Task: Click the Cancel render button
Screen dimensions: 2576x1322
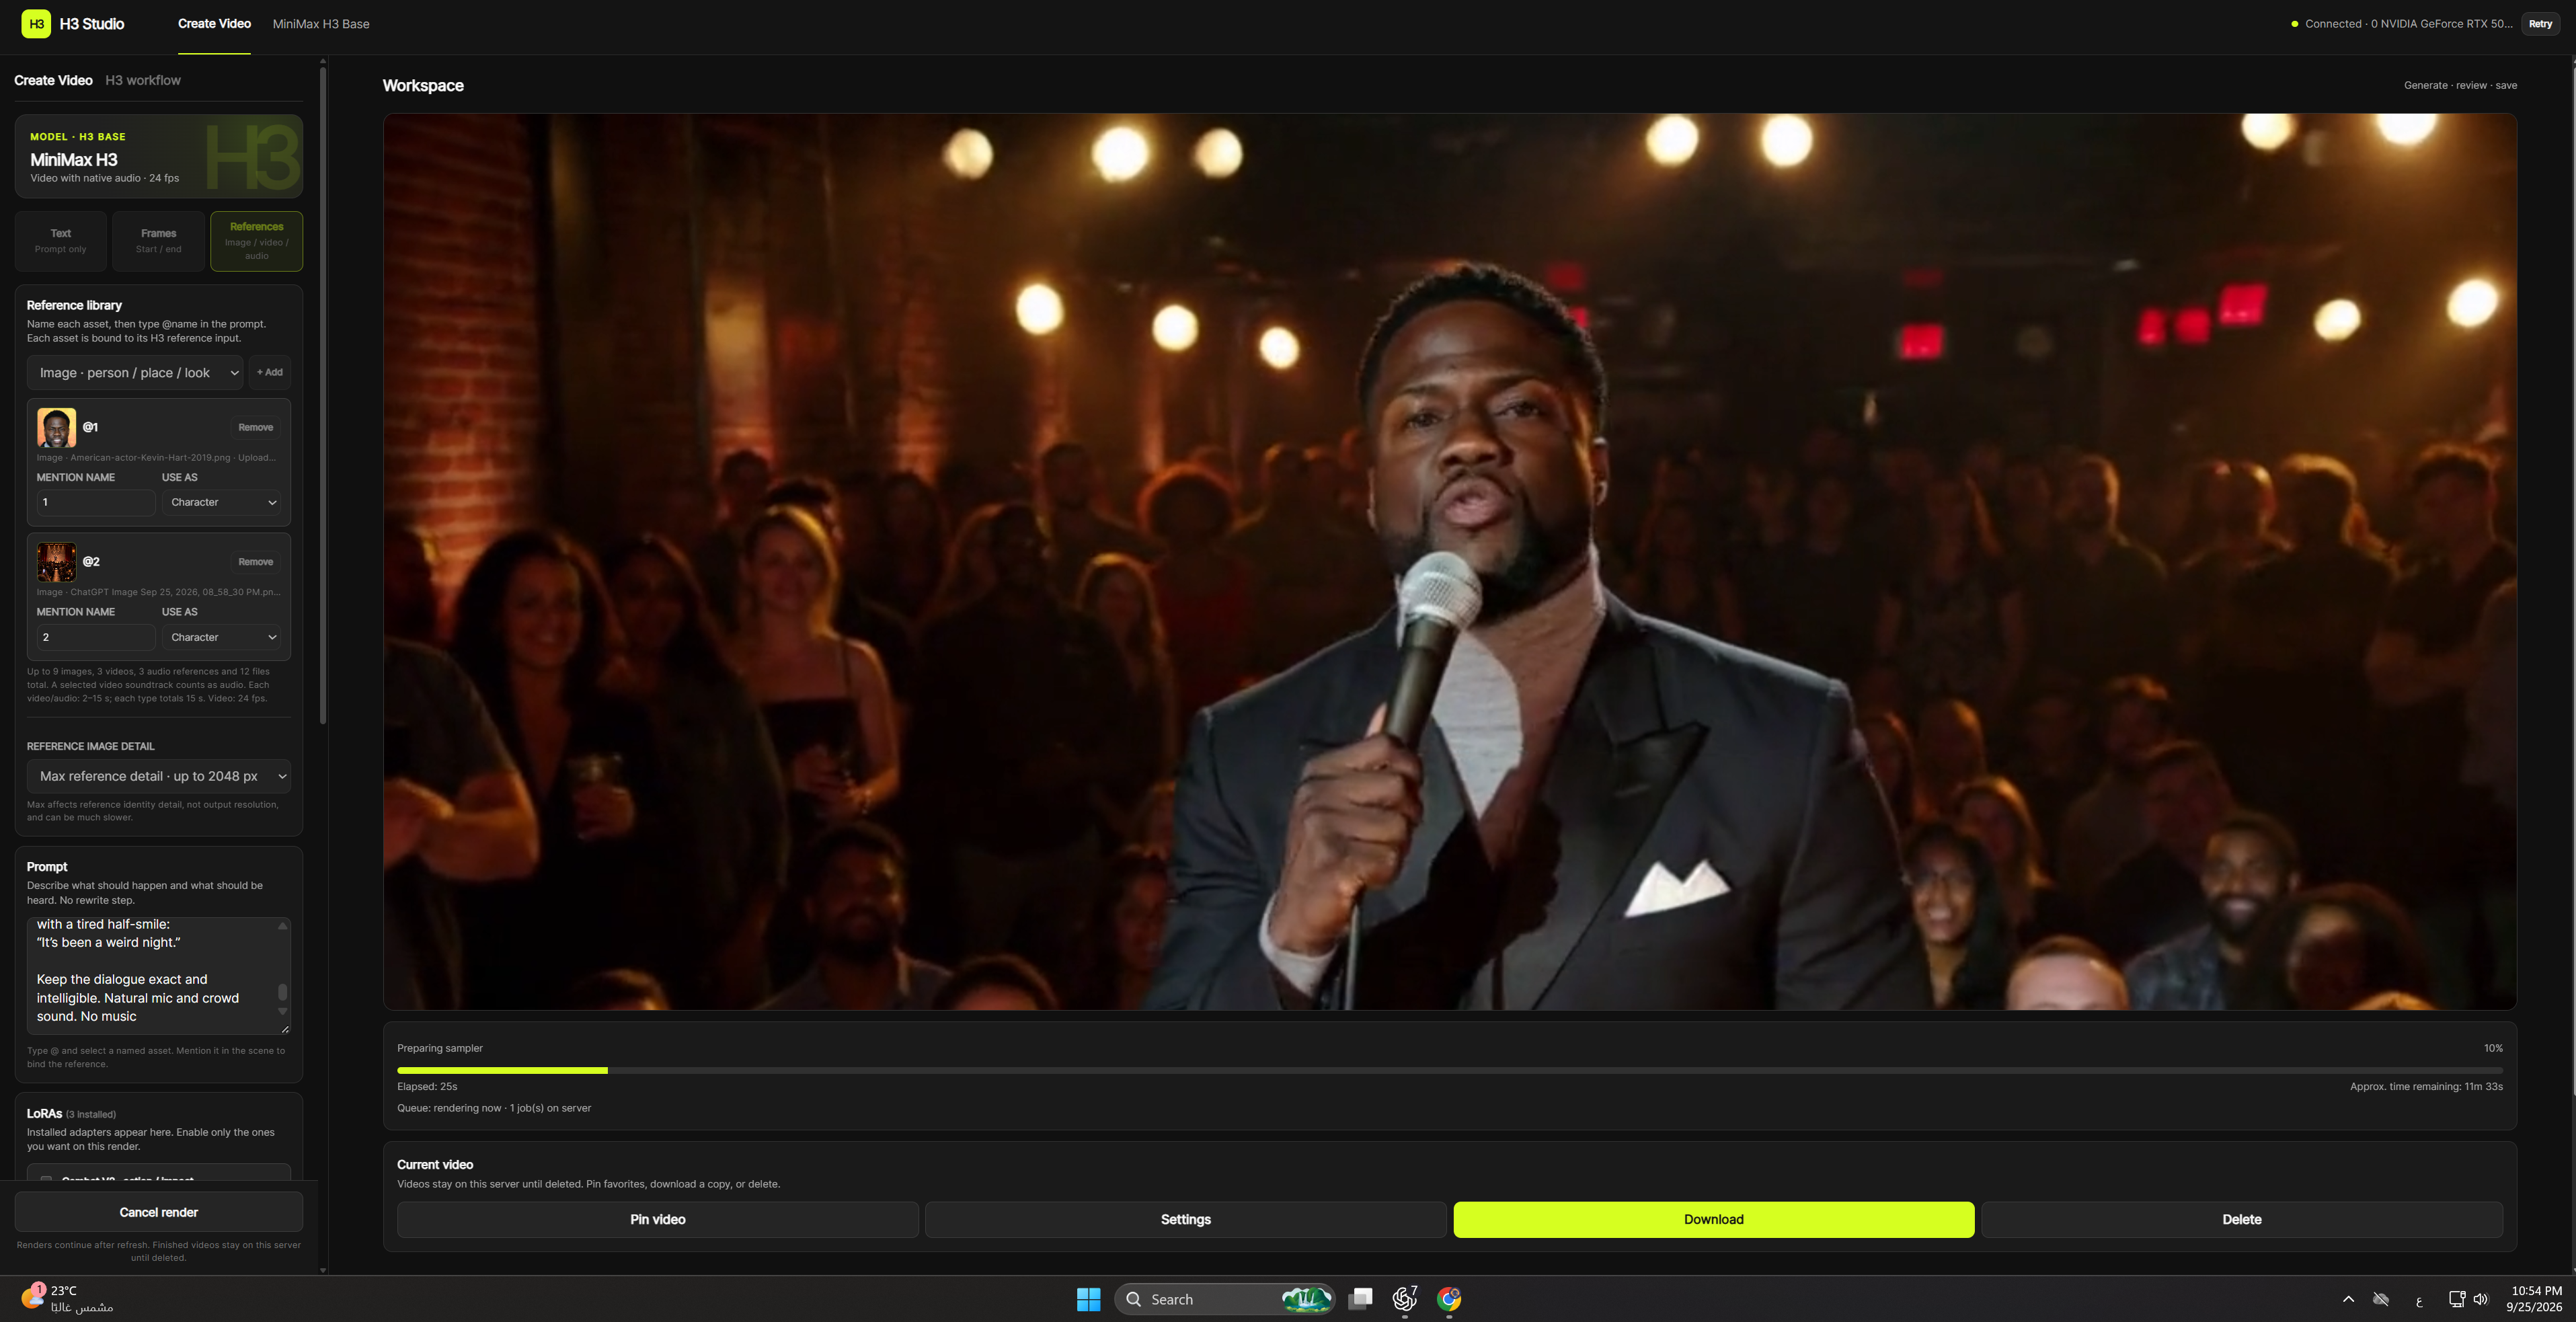Action: coord(159,1212)
